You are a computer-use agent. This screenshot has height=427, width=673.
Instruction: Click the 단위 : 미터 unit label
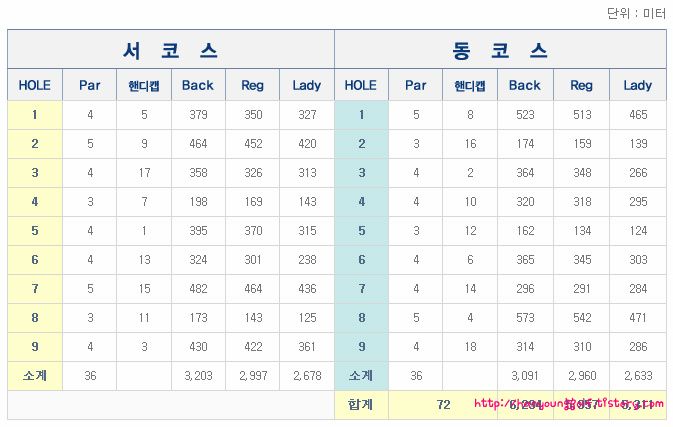[x=636, y=13]
